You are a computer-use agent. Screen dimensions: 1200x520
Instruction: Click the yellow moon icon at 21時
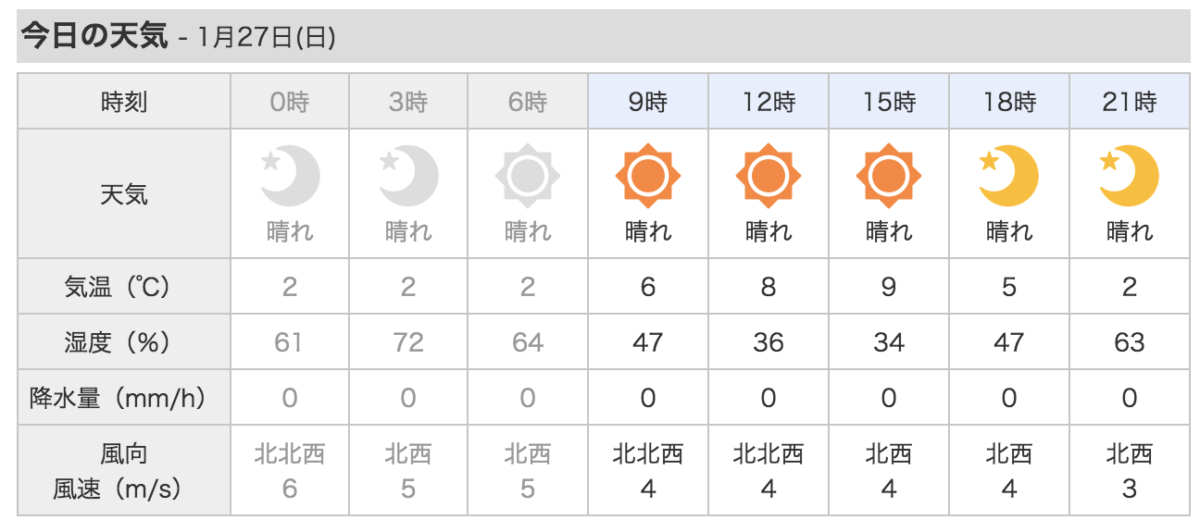(x=1128, y=177)
